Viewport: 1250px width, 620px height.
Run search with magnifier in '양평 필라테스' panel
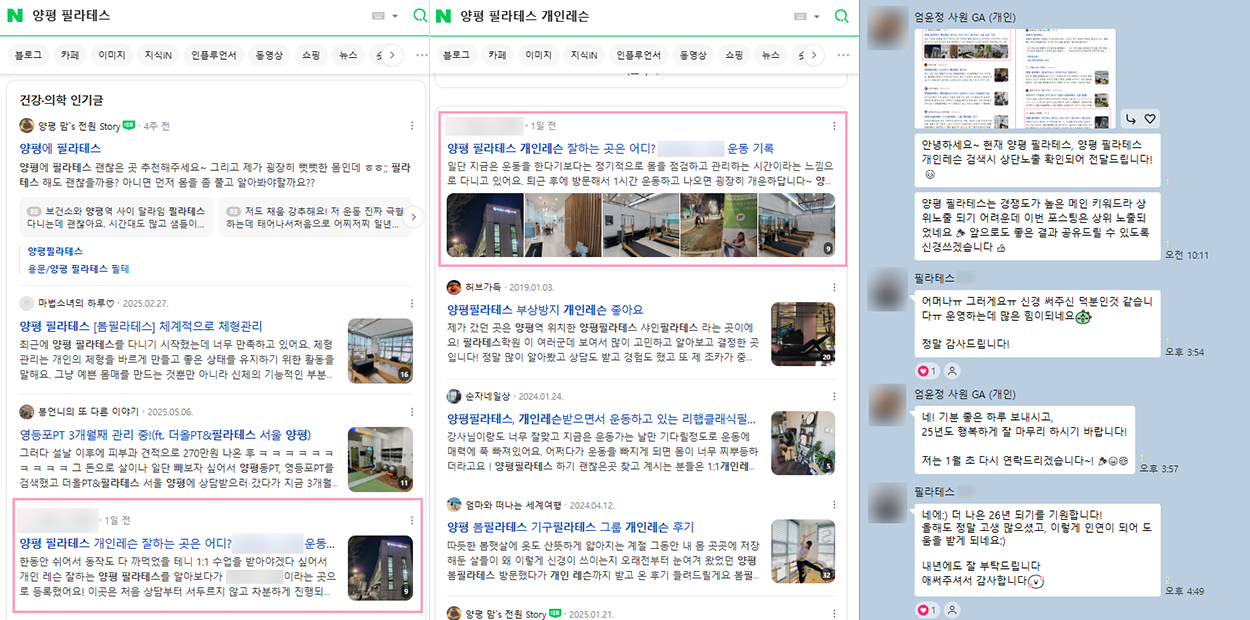coord(419,16)
